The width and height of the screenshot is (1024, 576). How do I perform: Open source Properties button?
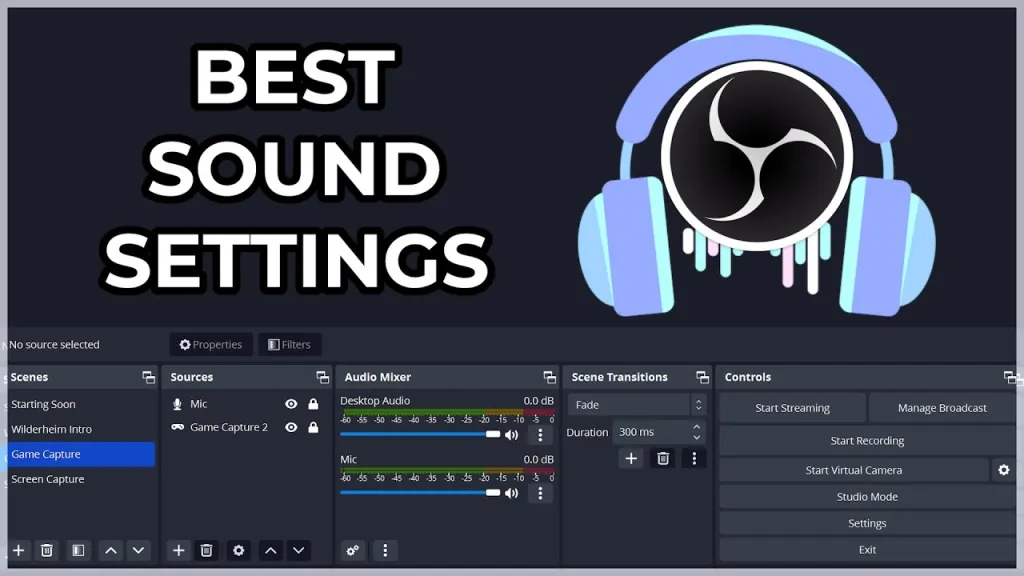(211, 344)
